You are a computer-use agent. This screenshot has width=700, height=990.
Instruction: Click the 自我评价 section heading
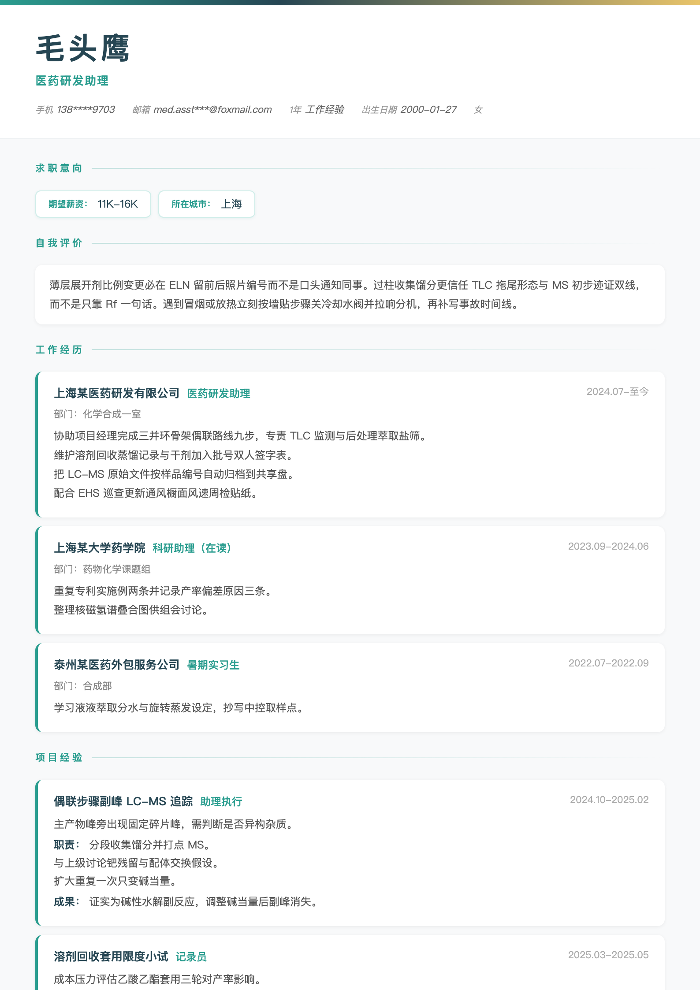coord(59,243)
